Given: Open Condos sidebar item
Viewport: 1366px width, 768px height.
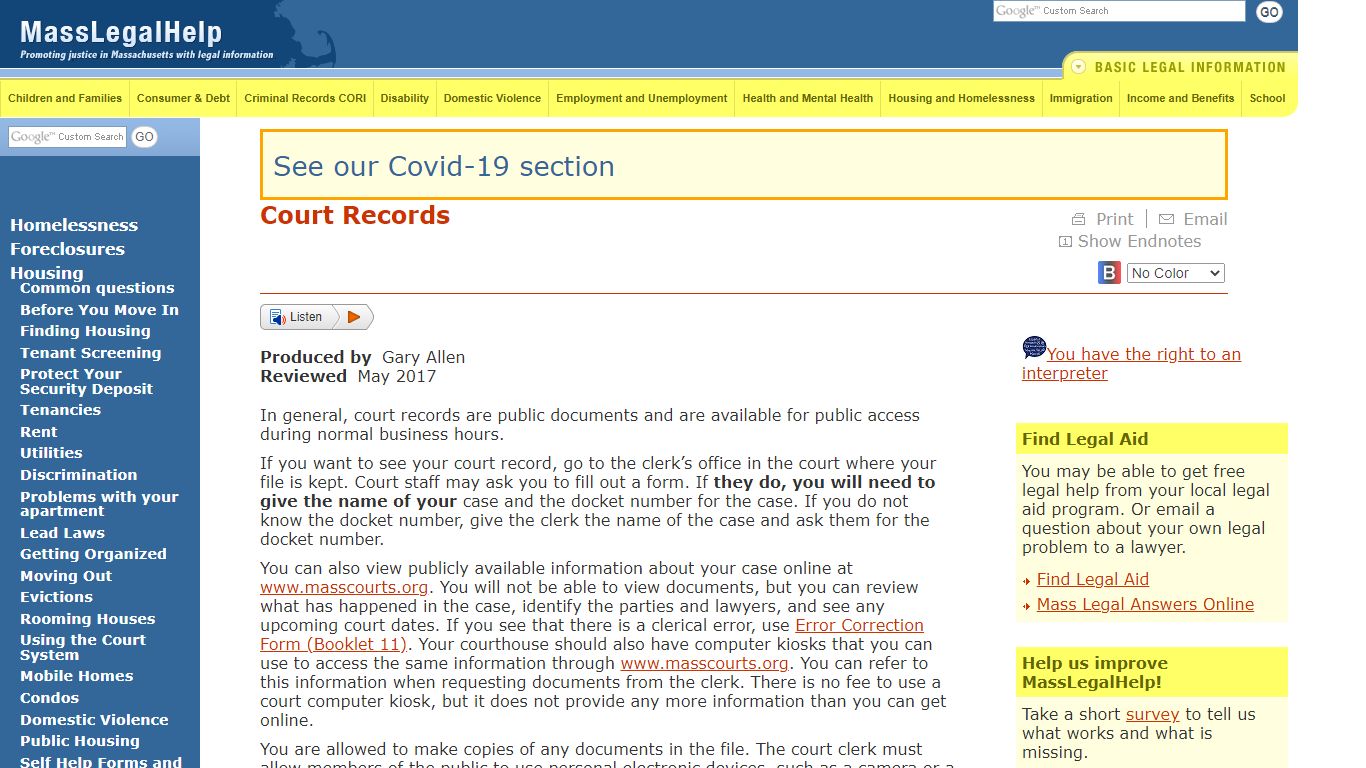Looking at the screenshot, I should [49, 698].
